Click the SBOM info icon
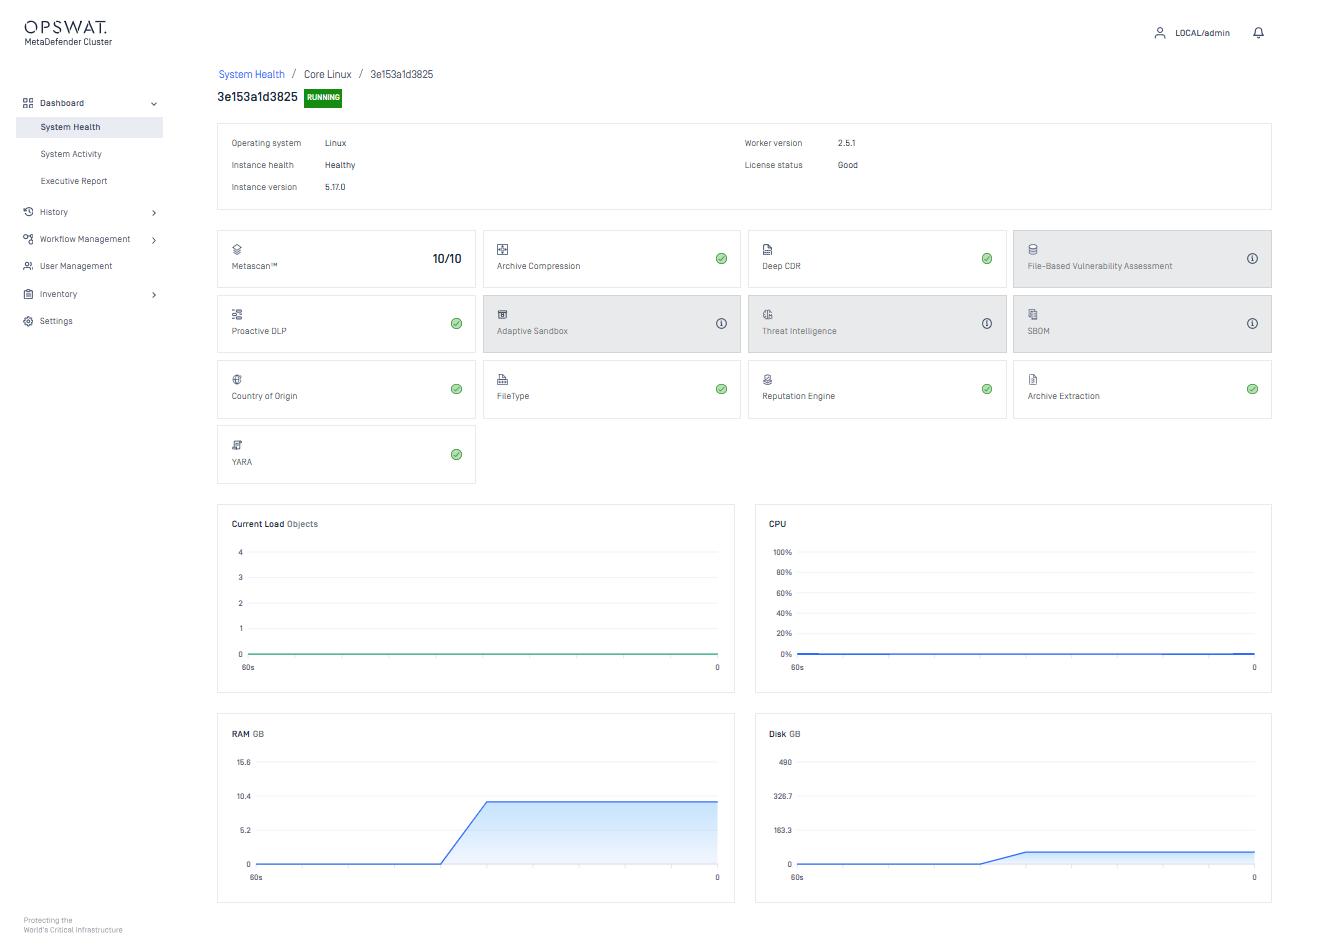The width and height of the screenshot is (1321, 938). 1252,324
